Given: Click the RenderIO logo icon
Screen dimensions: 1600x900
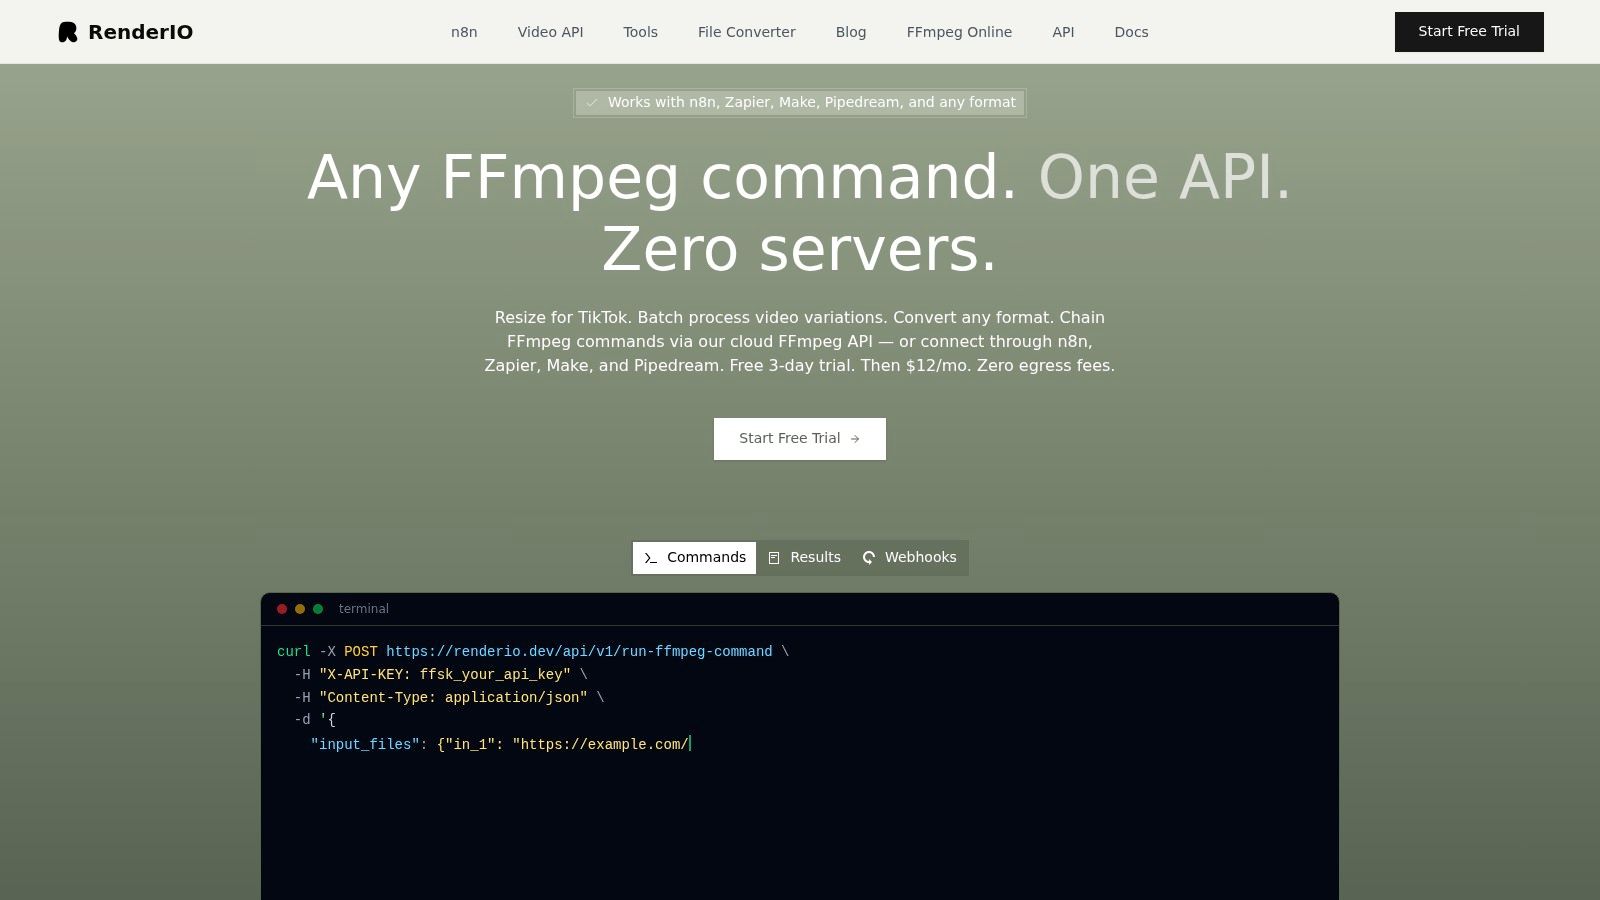Looking at the screenshot, I should coord(68,32).
